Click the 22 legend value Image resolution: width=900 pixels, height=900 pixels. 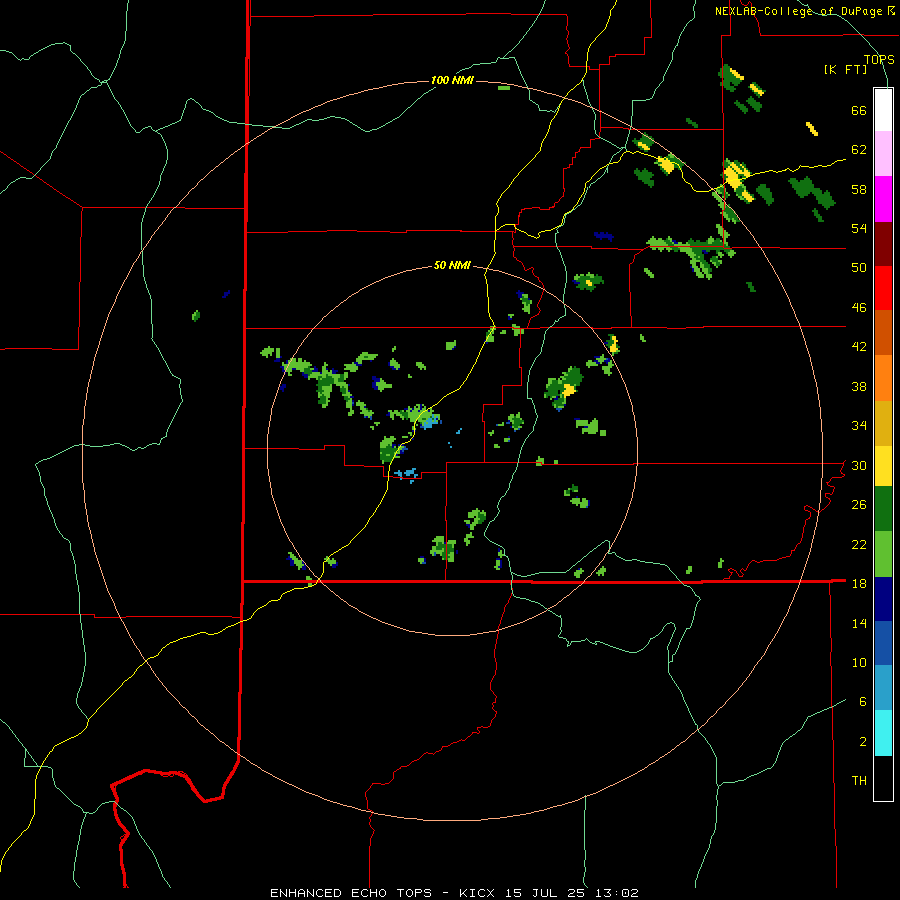point(859,544)
